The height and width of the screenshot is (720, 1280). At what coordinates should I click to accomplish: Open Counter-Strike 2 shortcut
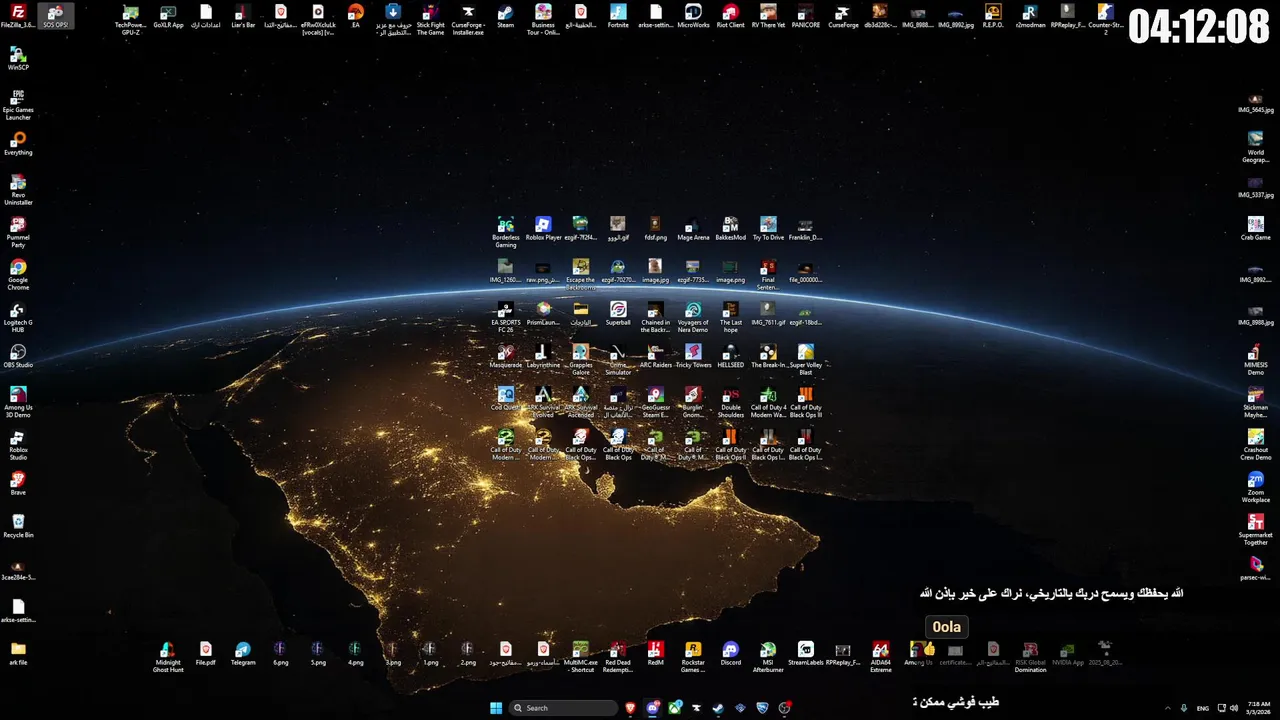point(1105,19)
